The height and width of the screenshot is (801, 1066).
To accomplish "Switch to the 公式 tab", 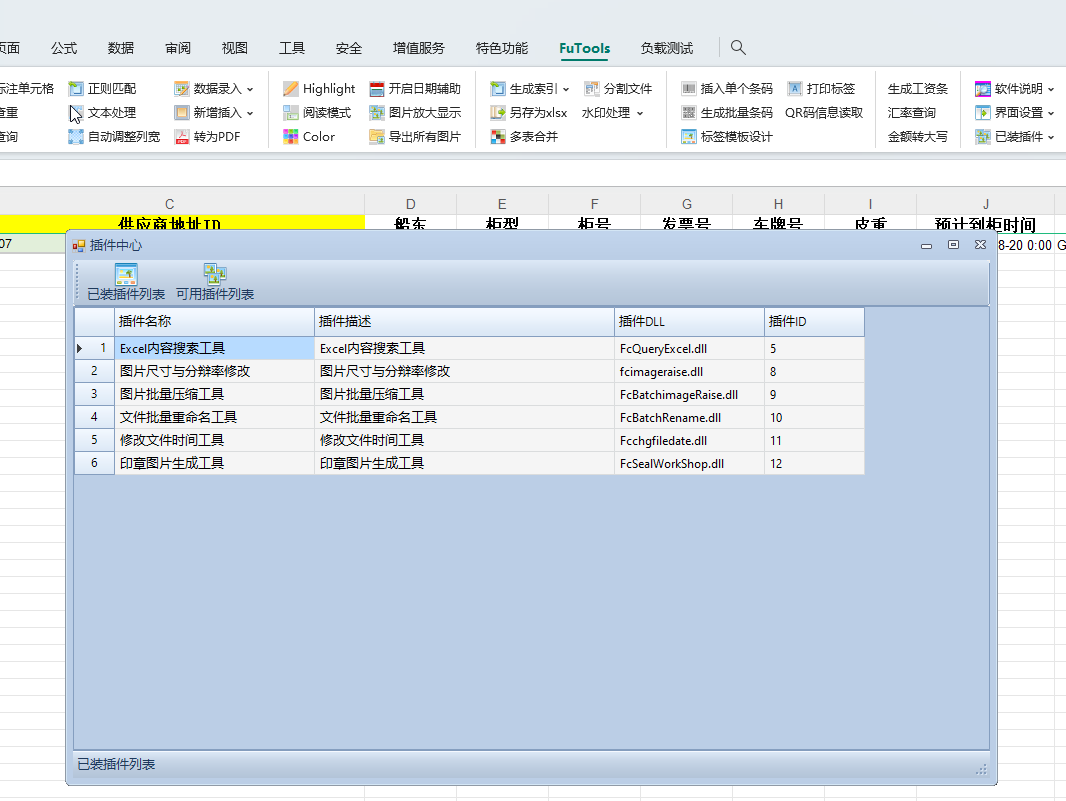I will tap(64, 48).
